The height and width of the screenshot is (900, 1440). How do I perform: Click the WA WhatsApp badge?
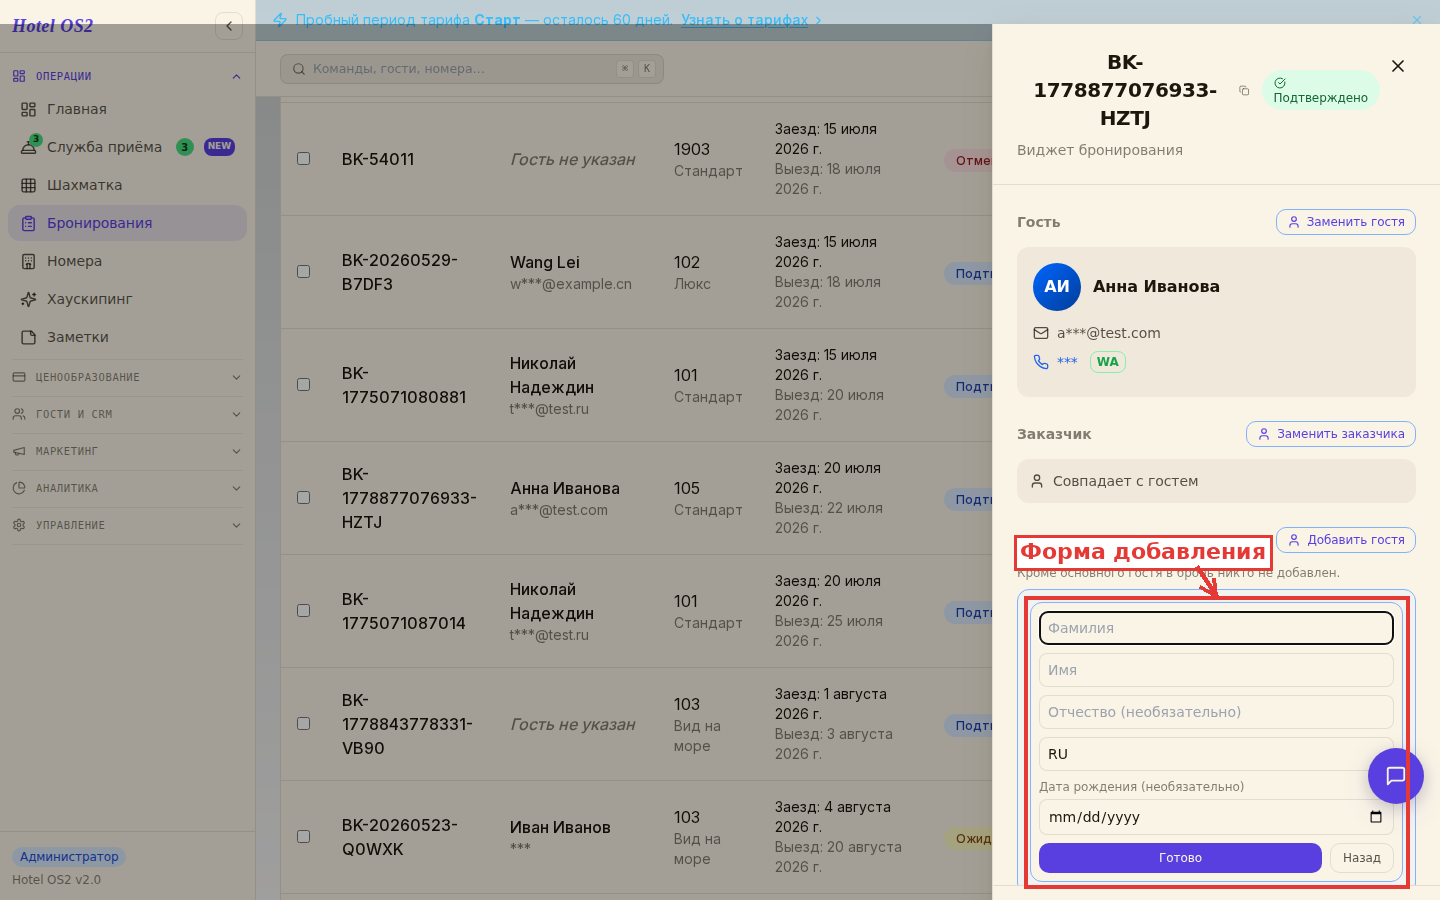(x=1107, y=362)
